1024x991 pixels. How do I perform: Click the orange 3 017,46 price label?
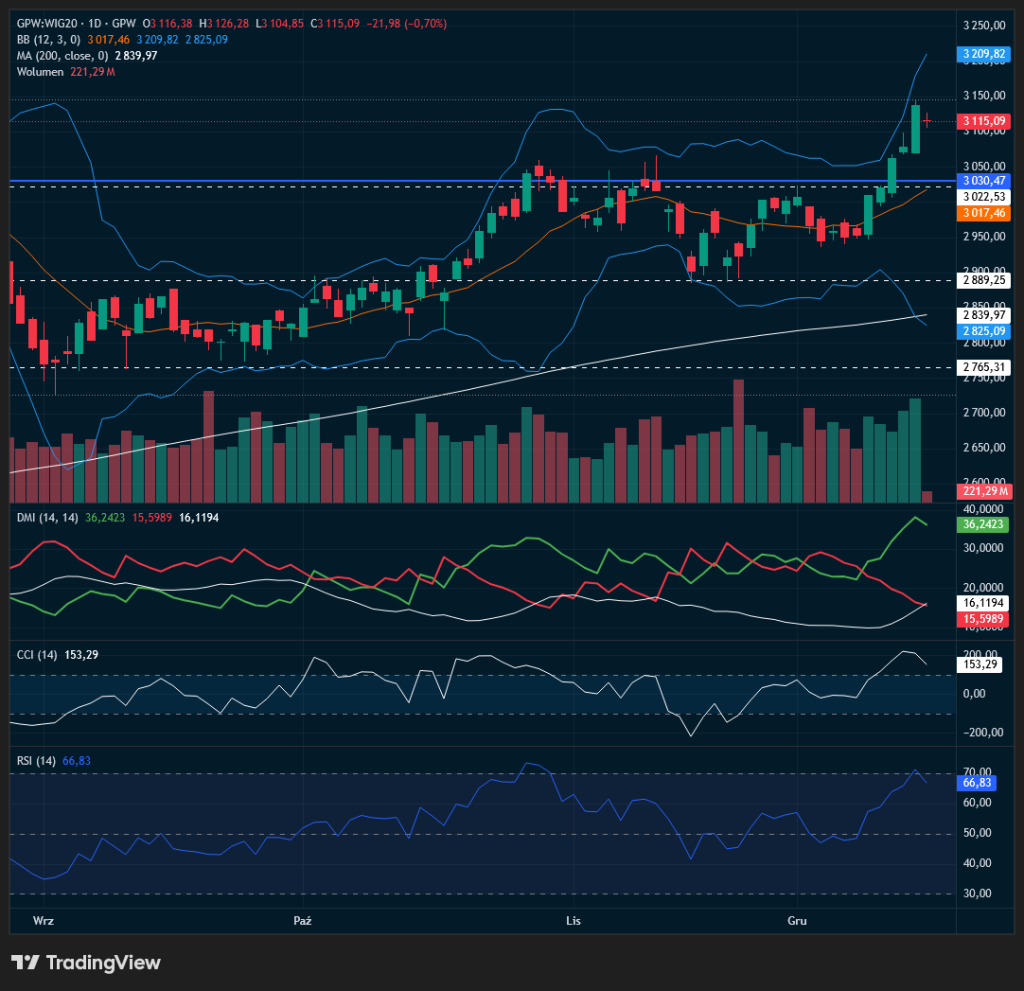(984, 213)
